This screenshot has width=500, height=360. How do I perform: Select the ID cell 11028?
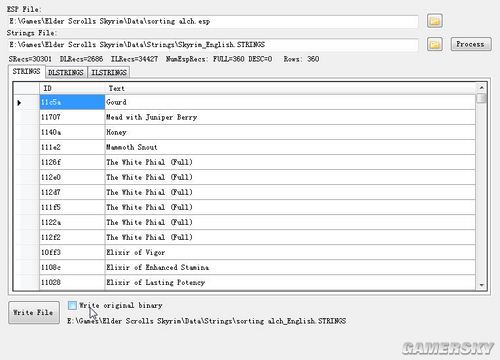72,282
